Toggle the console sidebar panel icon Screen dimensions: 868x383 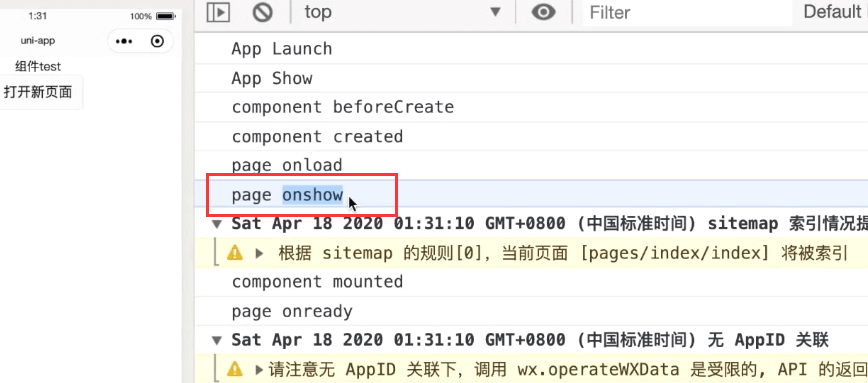(x=218, y=12)
